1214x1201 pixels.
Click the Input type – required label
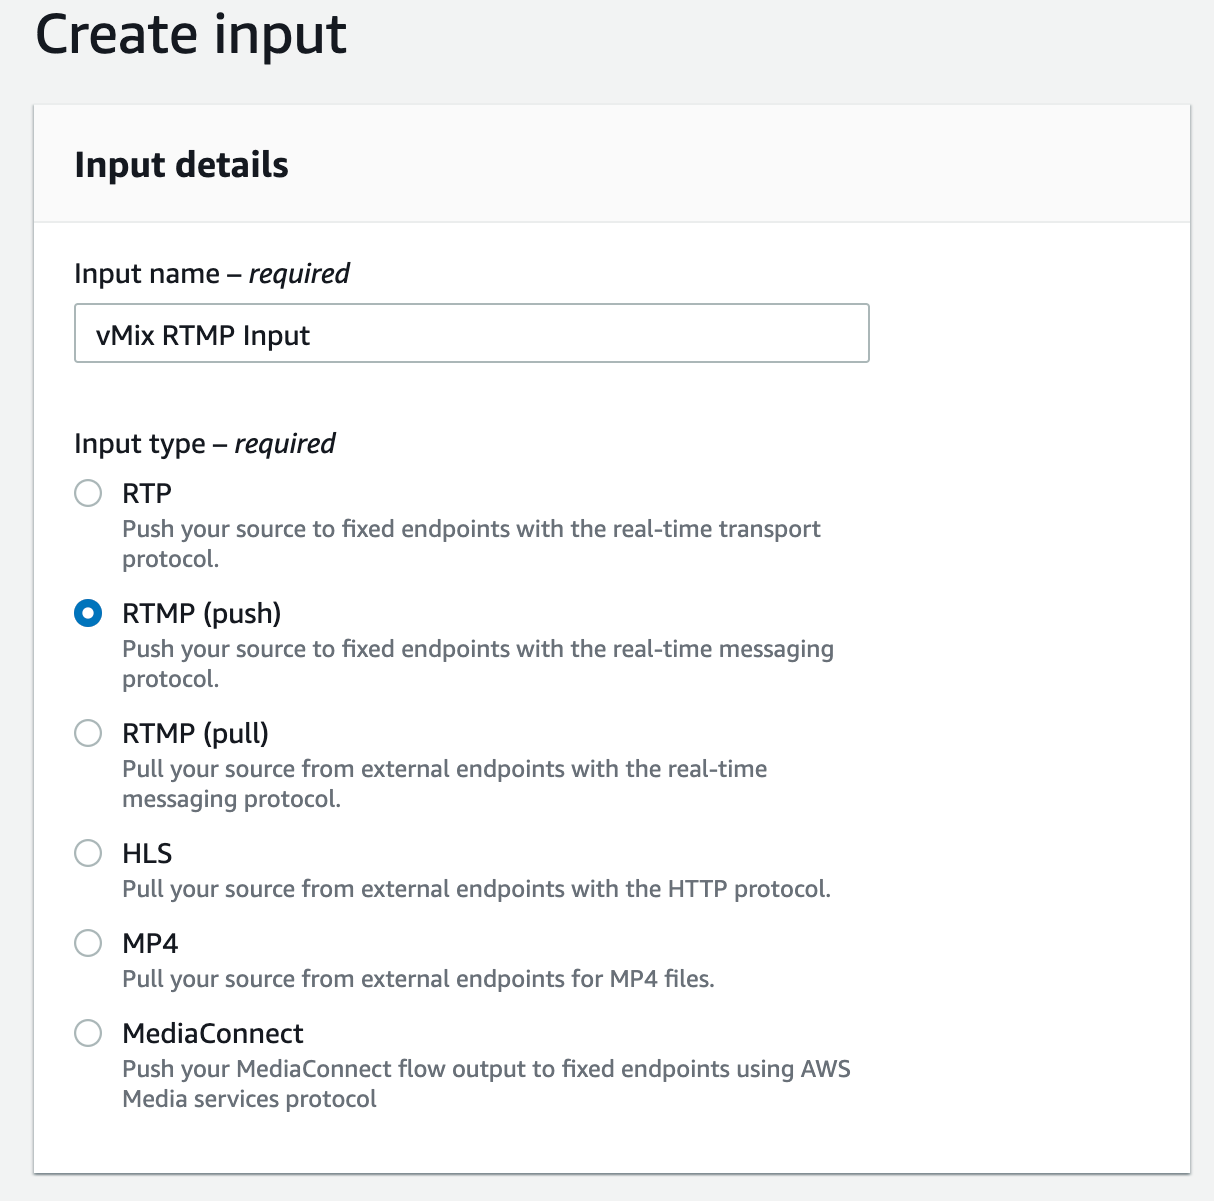204,443
